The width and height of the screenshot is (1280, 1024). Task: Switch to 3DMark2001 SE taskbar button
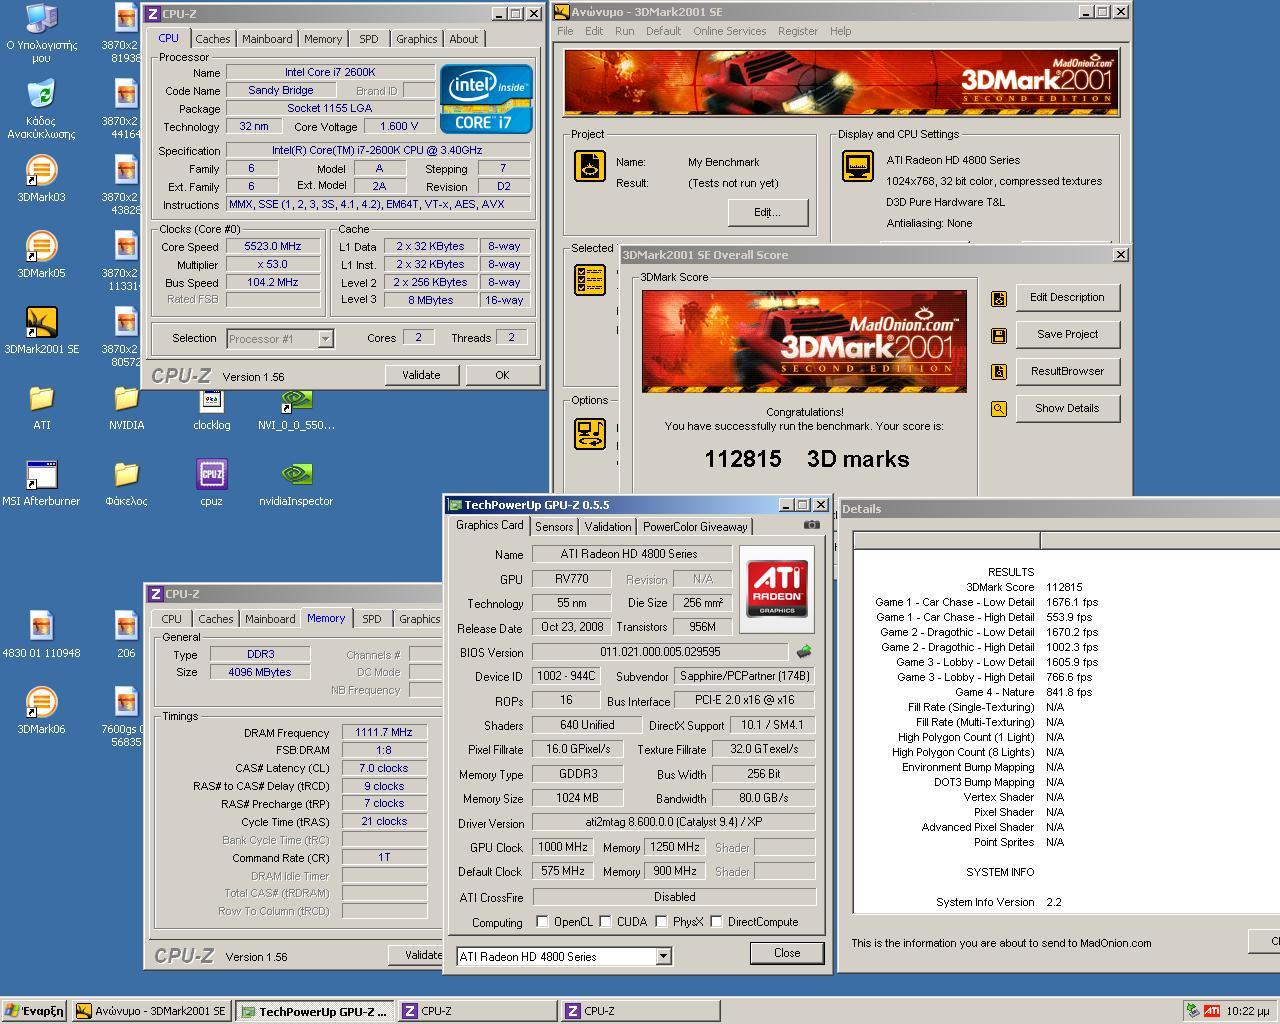[152, 1011]
